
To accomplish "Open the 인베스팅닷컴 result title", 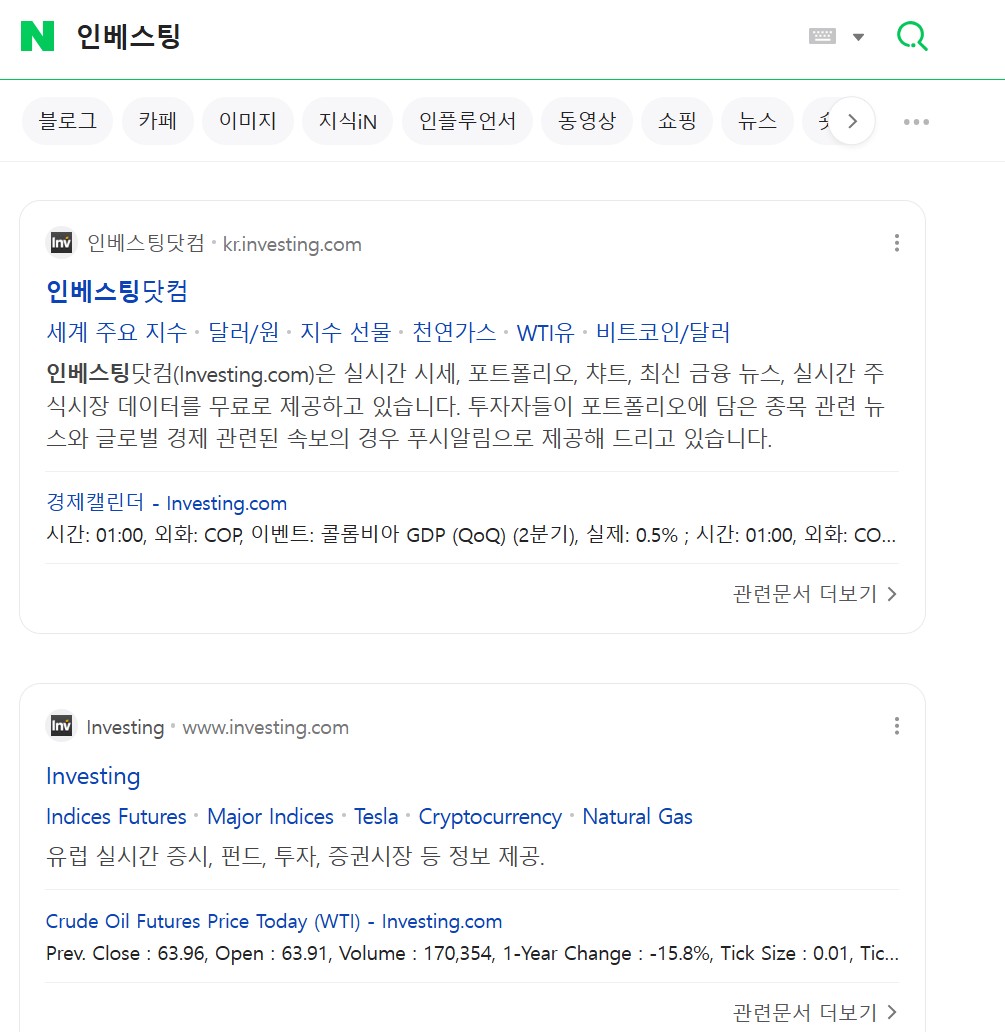I will [117, 290].
